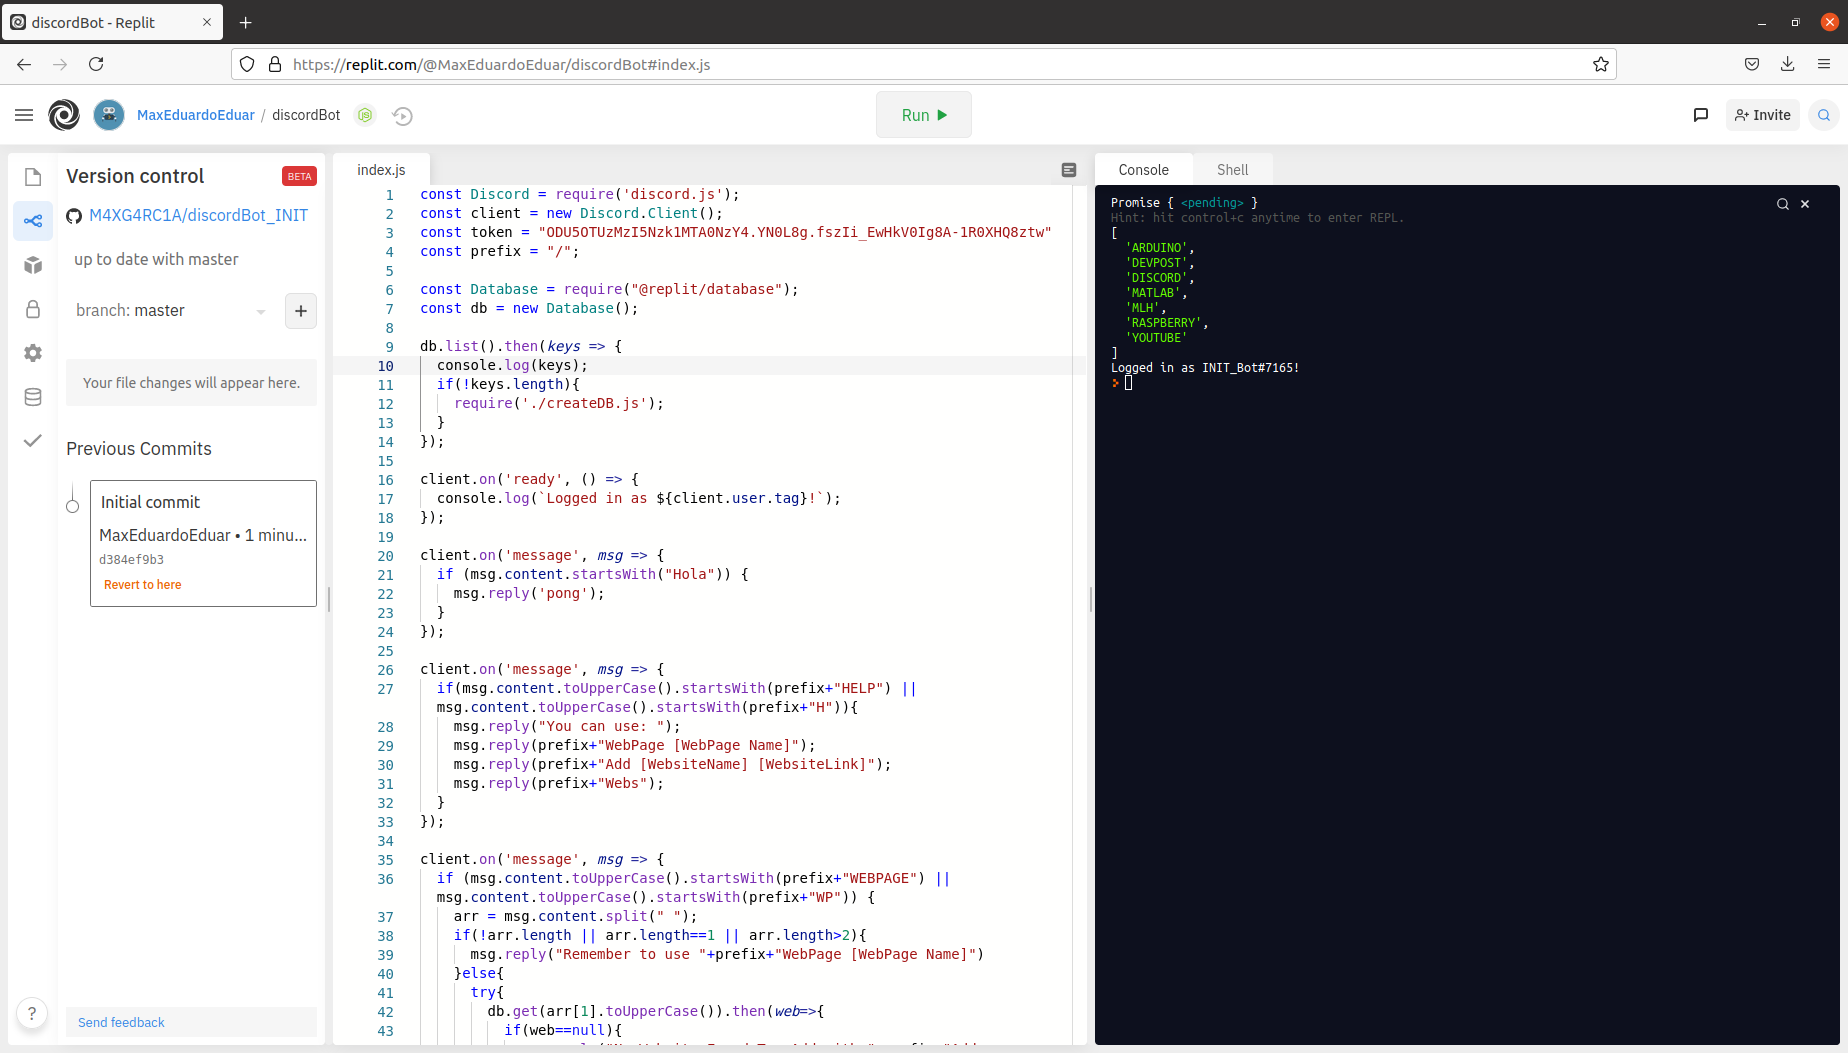Open the repl history icon
The image size is (1848, 1053).
click(403, 116)
